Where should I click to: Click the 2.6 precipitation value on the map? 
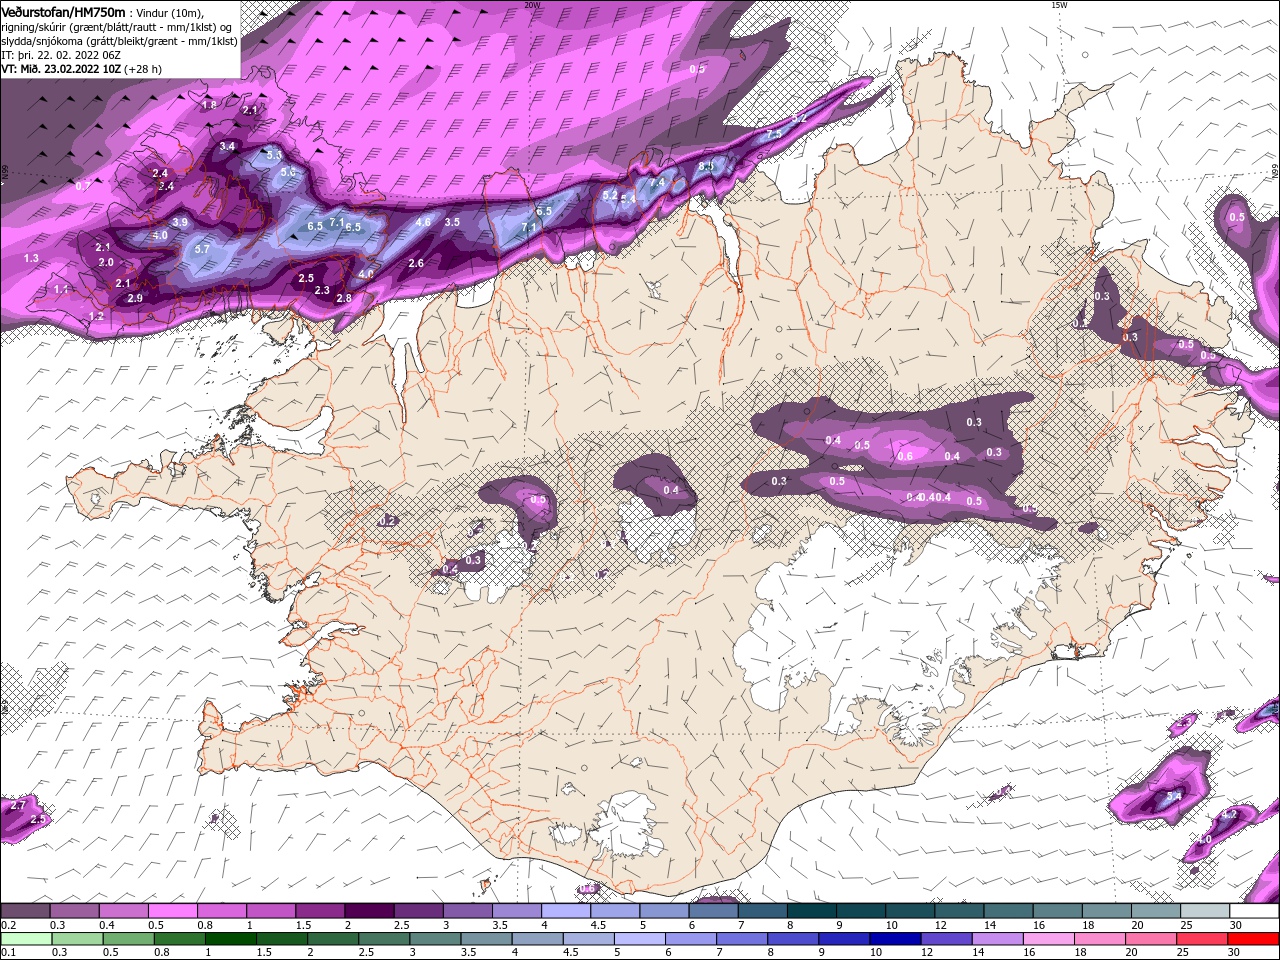(417, 263)
